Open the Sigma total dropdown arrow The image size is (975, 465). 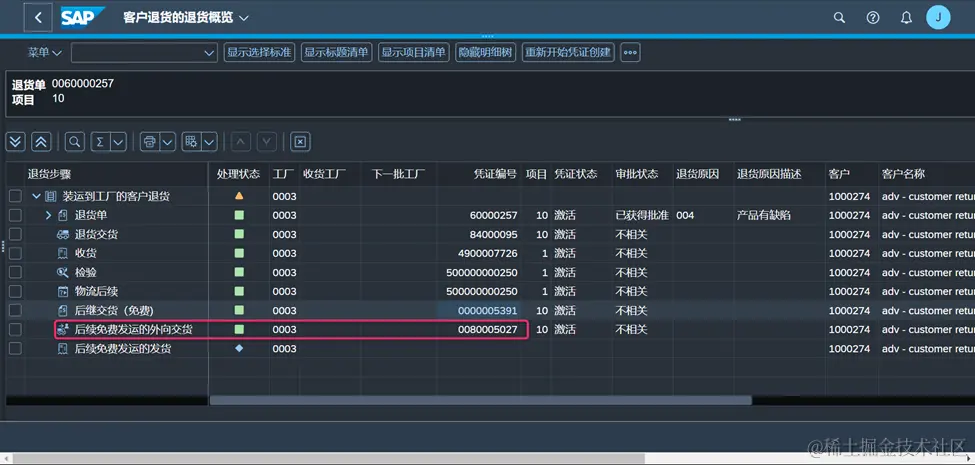point(118,142)
